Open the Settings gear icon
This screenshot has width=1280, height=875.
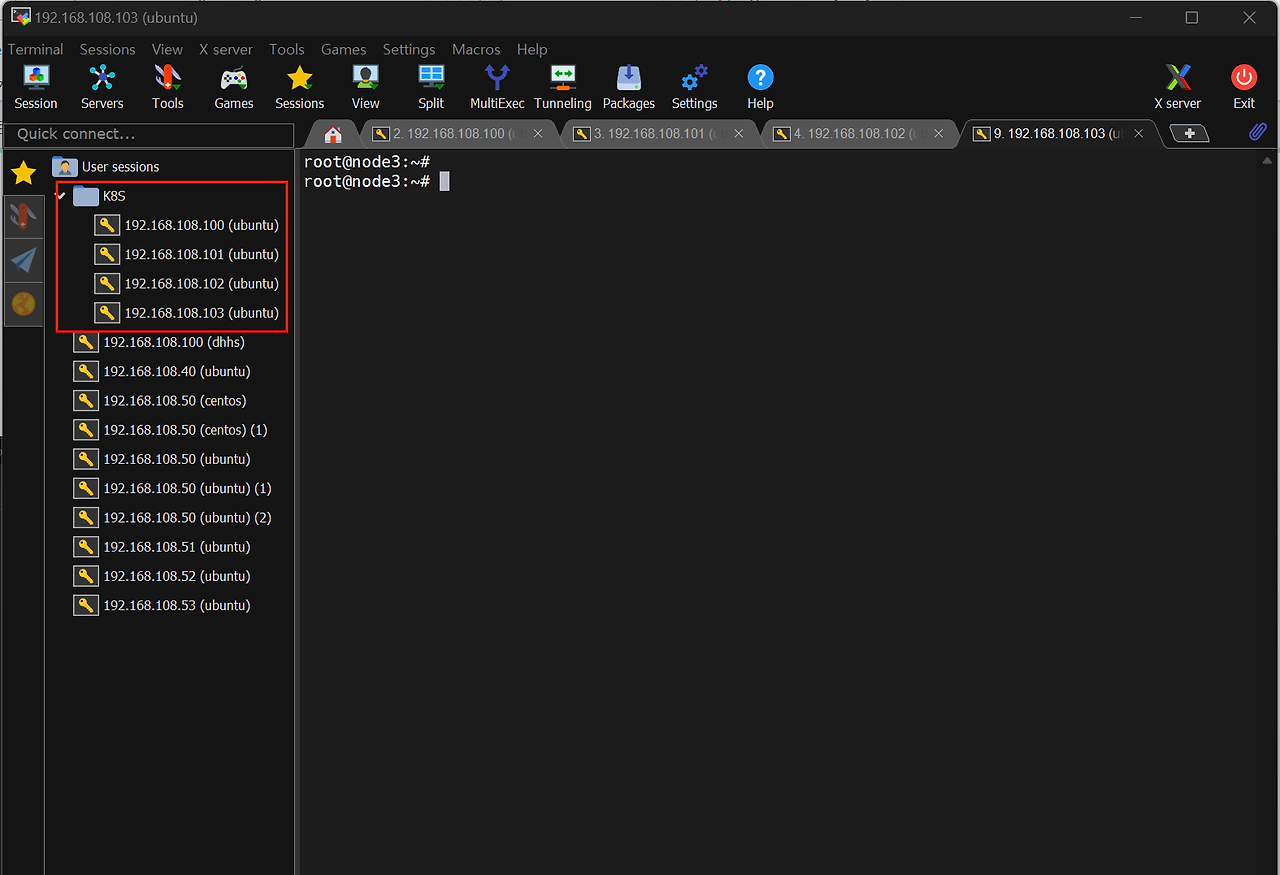(694, 87)
